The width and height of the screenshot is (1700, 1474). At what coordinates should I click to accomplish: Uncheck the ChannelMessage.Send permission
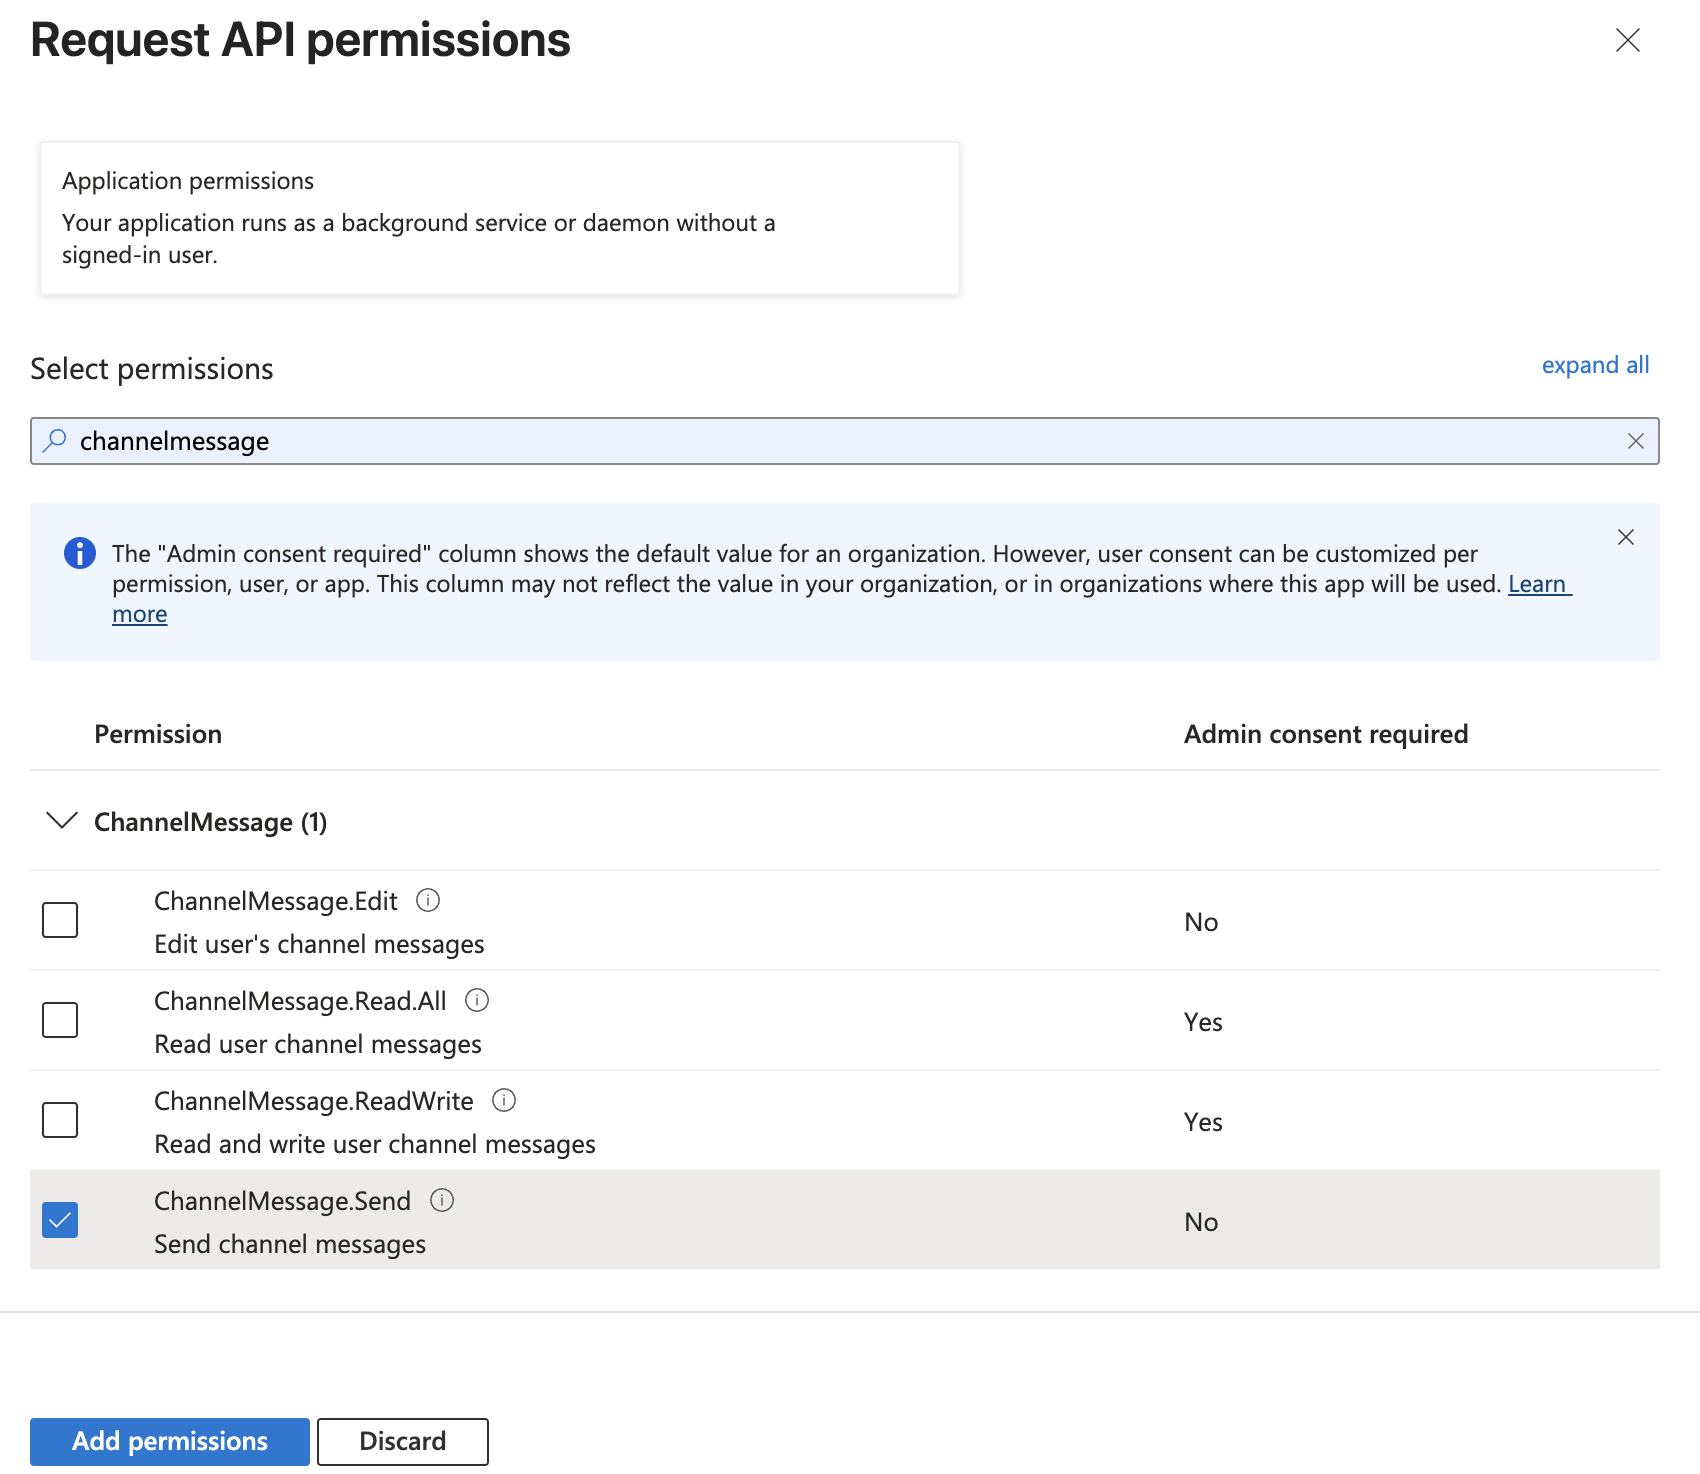click(59, 1220)
